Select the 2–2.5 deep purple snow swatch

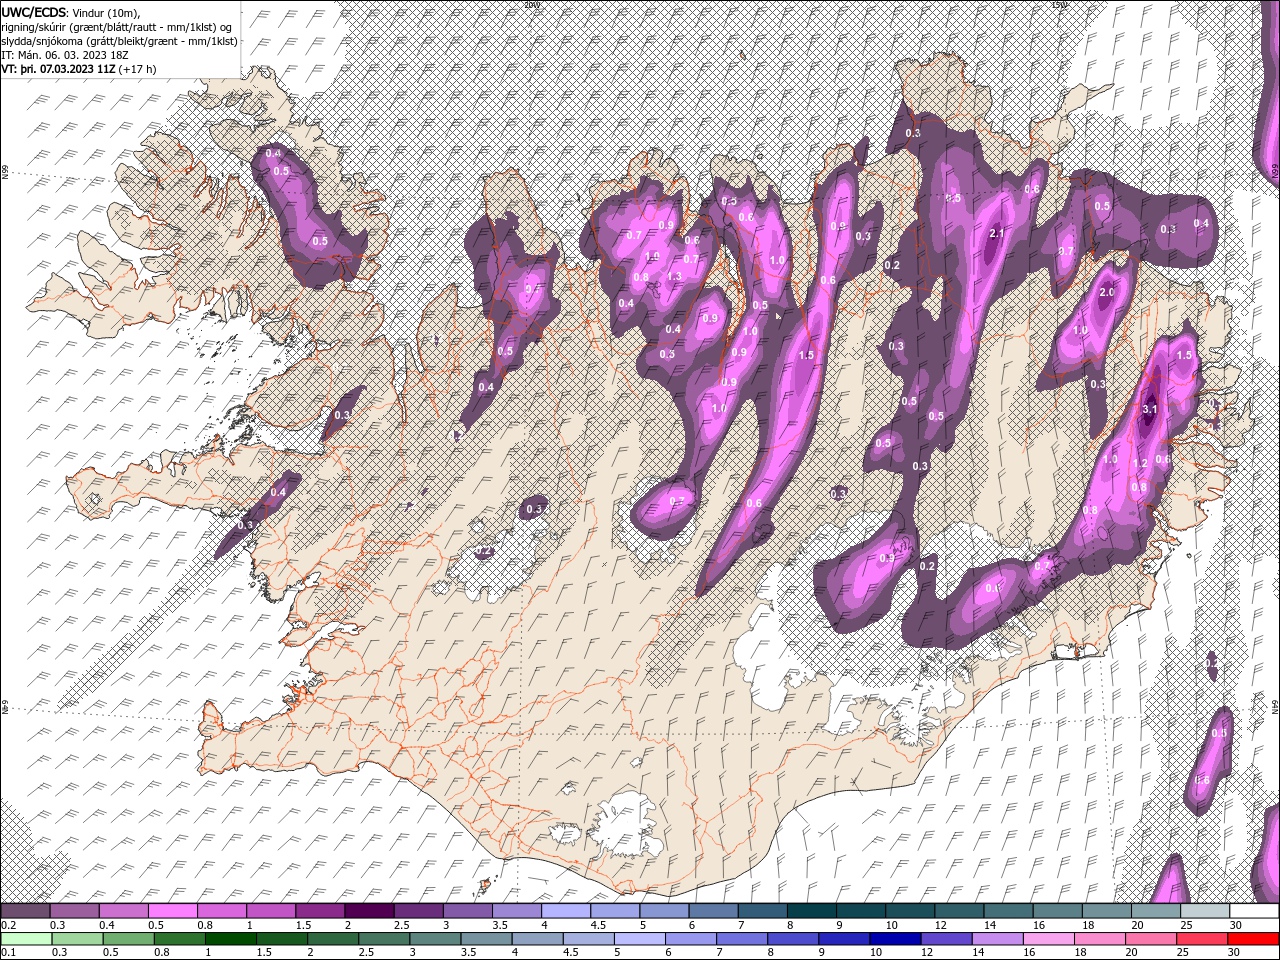coord(369,911)
